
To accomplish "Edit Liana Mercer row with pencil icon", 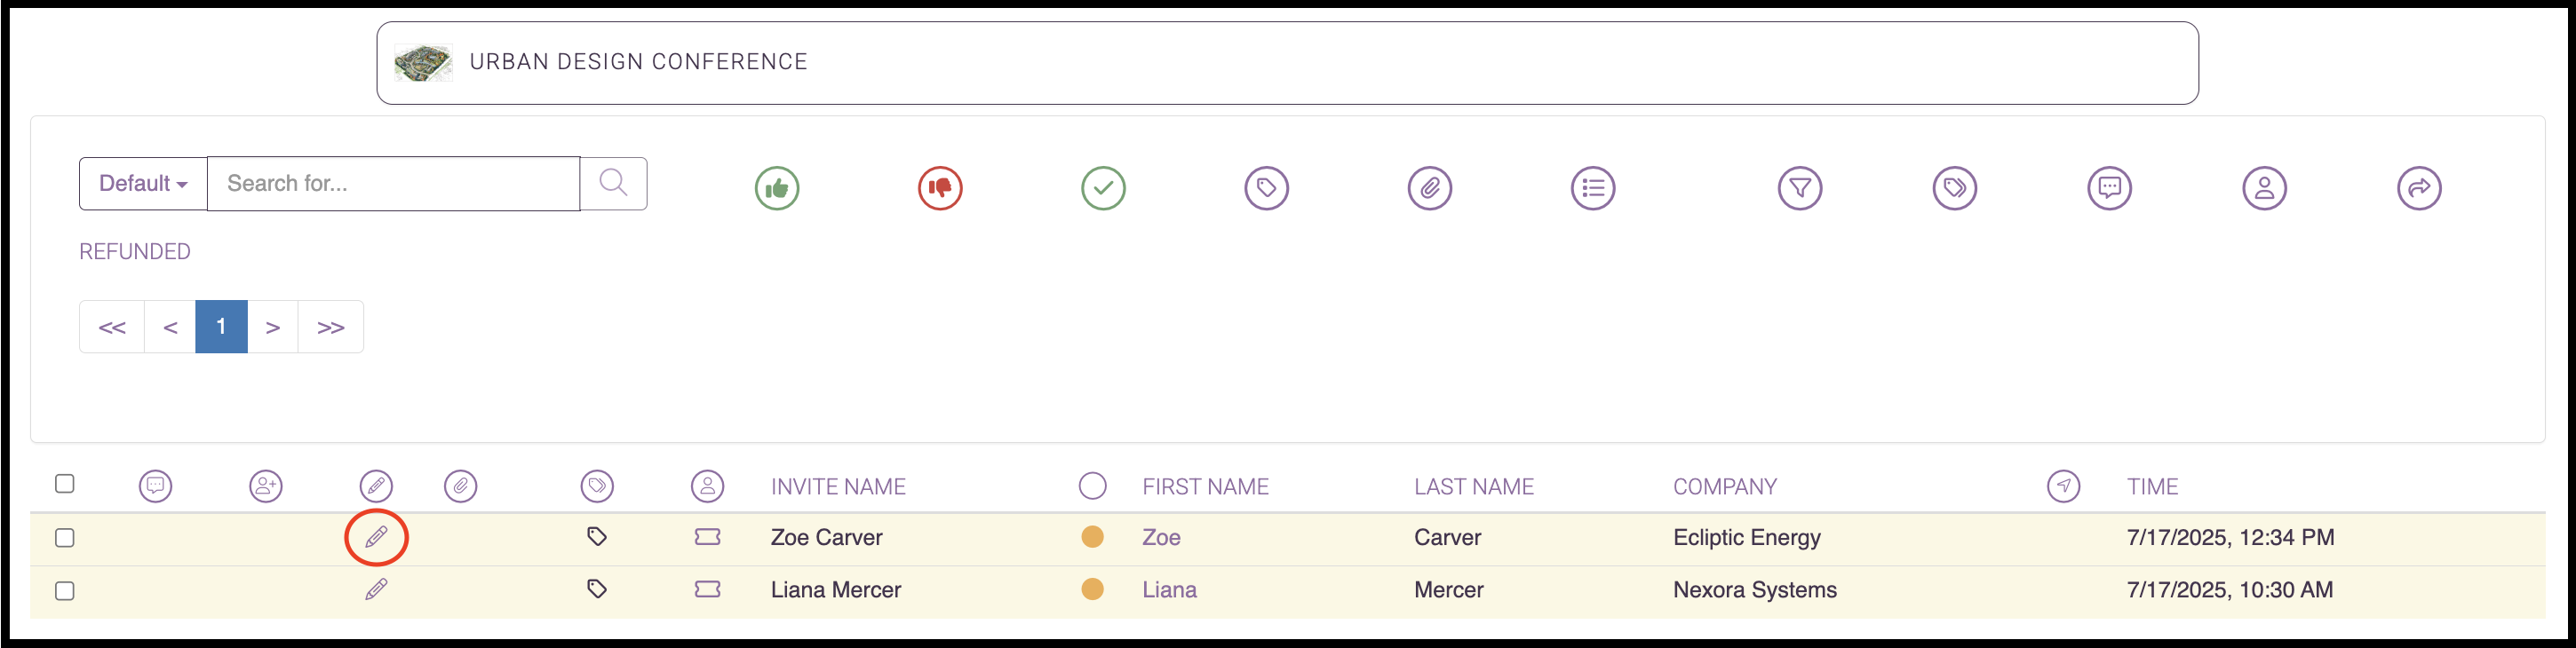I will 376,590.
